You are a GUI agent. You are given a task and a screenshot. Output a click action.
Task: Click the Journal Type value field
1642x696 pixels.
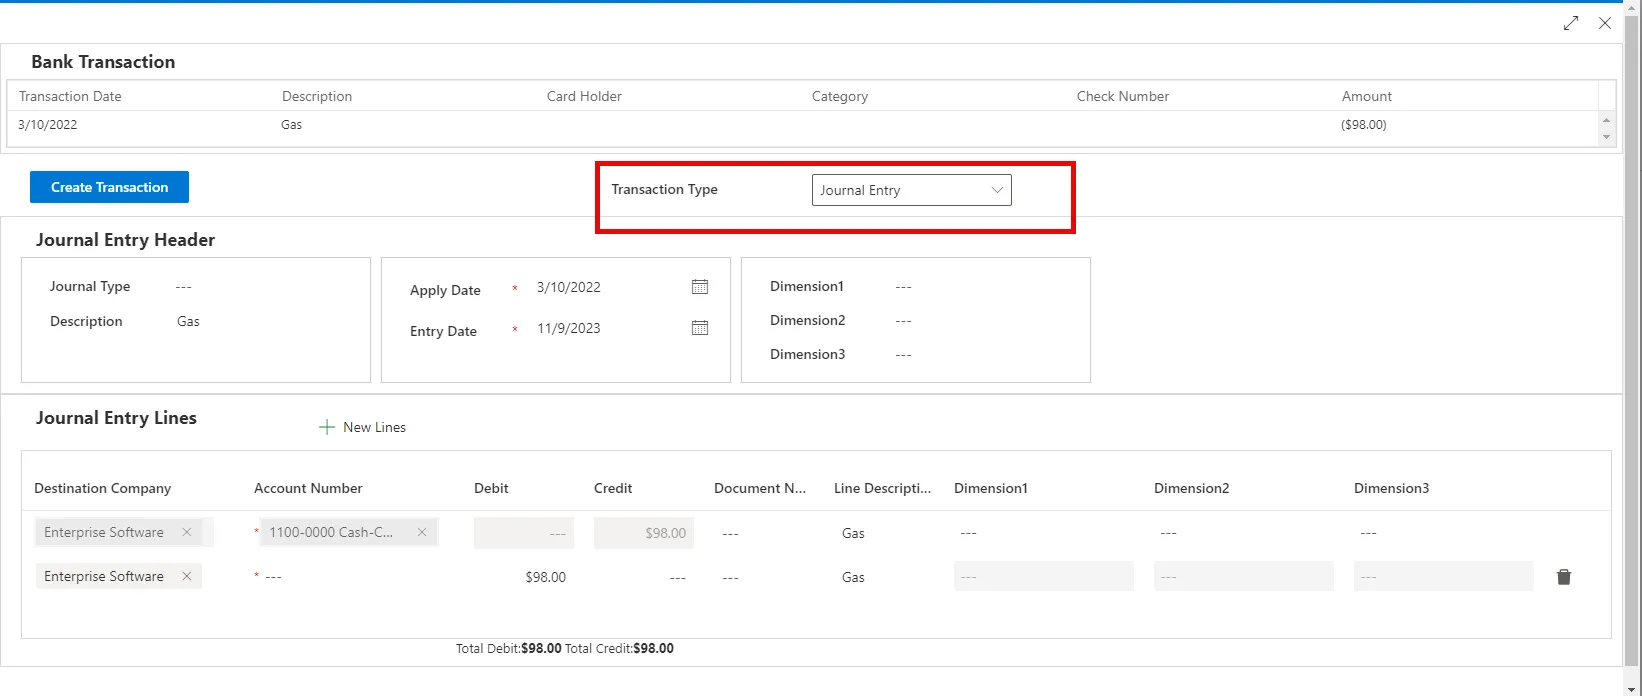[183, 287]
